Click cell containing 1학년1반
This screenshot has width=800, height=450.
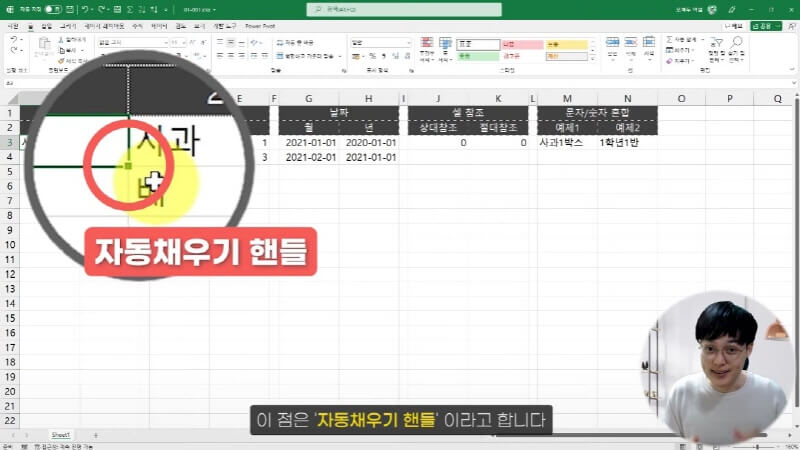(x=627, y=142)
